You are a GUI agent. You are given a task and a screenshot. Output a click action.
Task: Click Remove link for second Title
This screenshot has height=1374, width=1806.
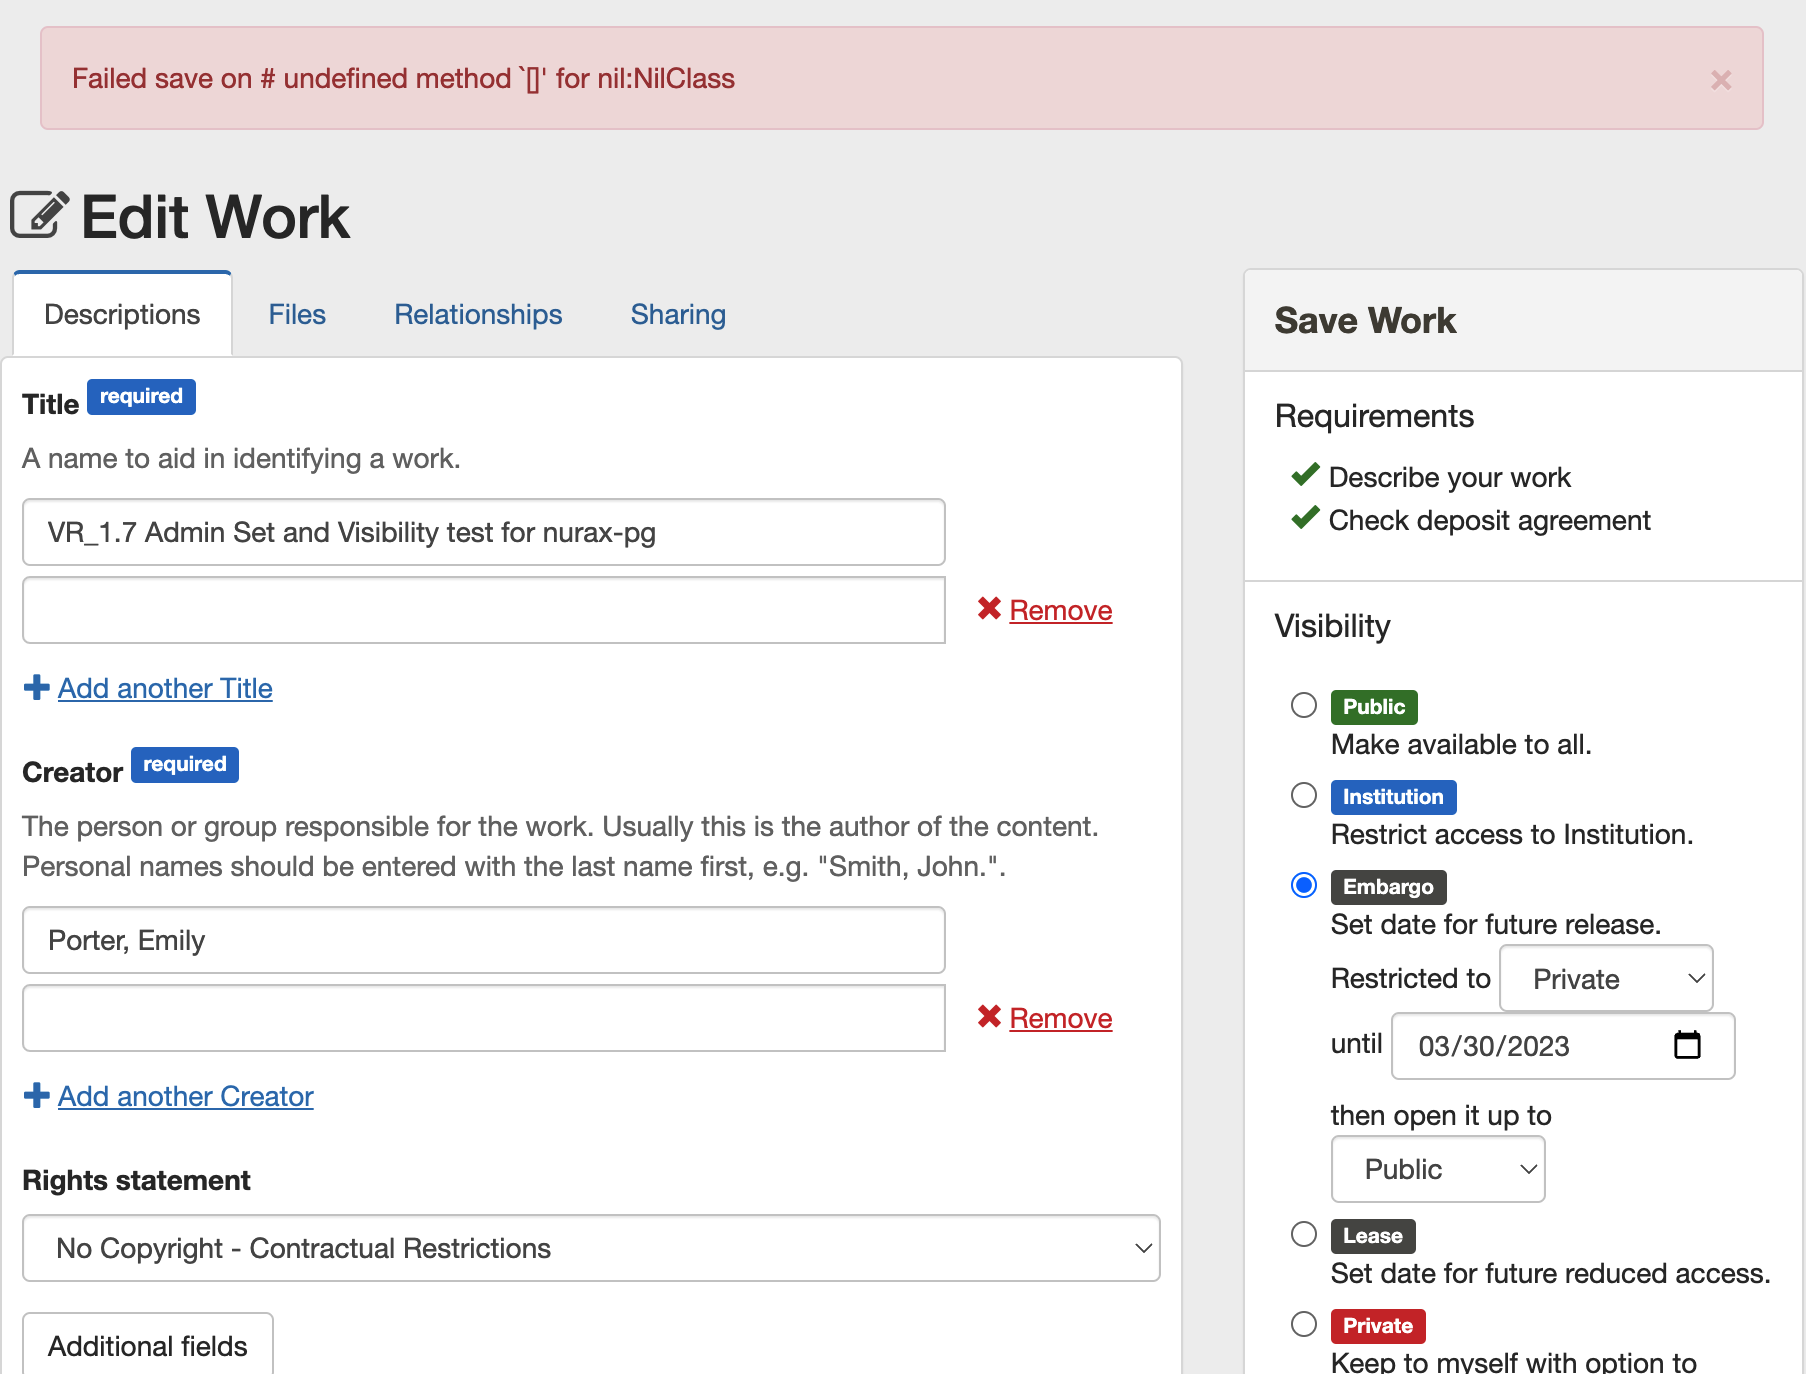1061,610
